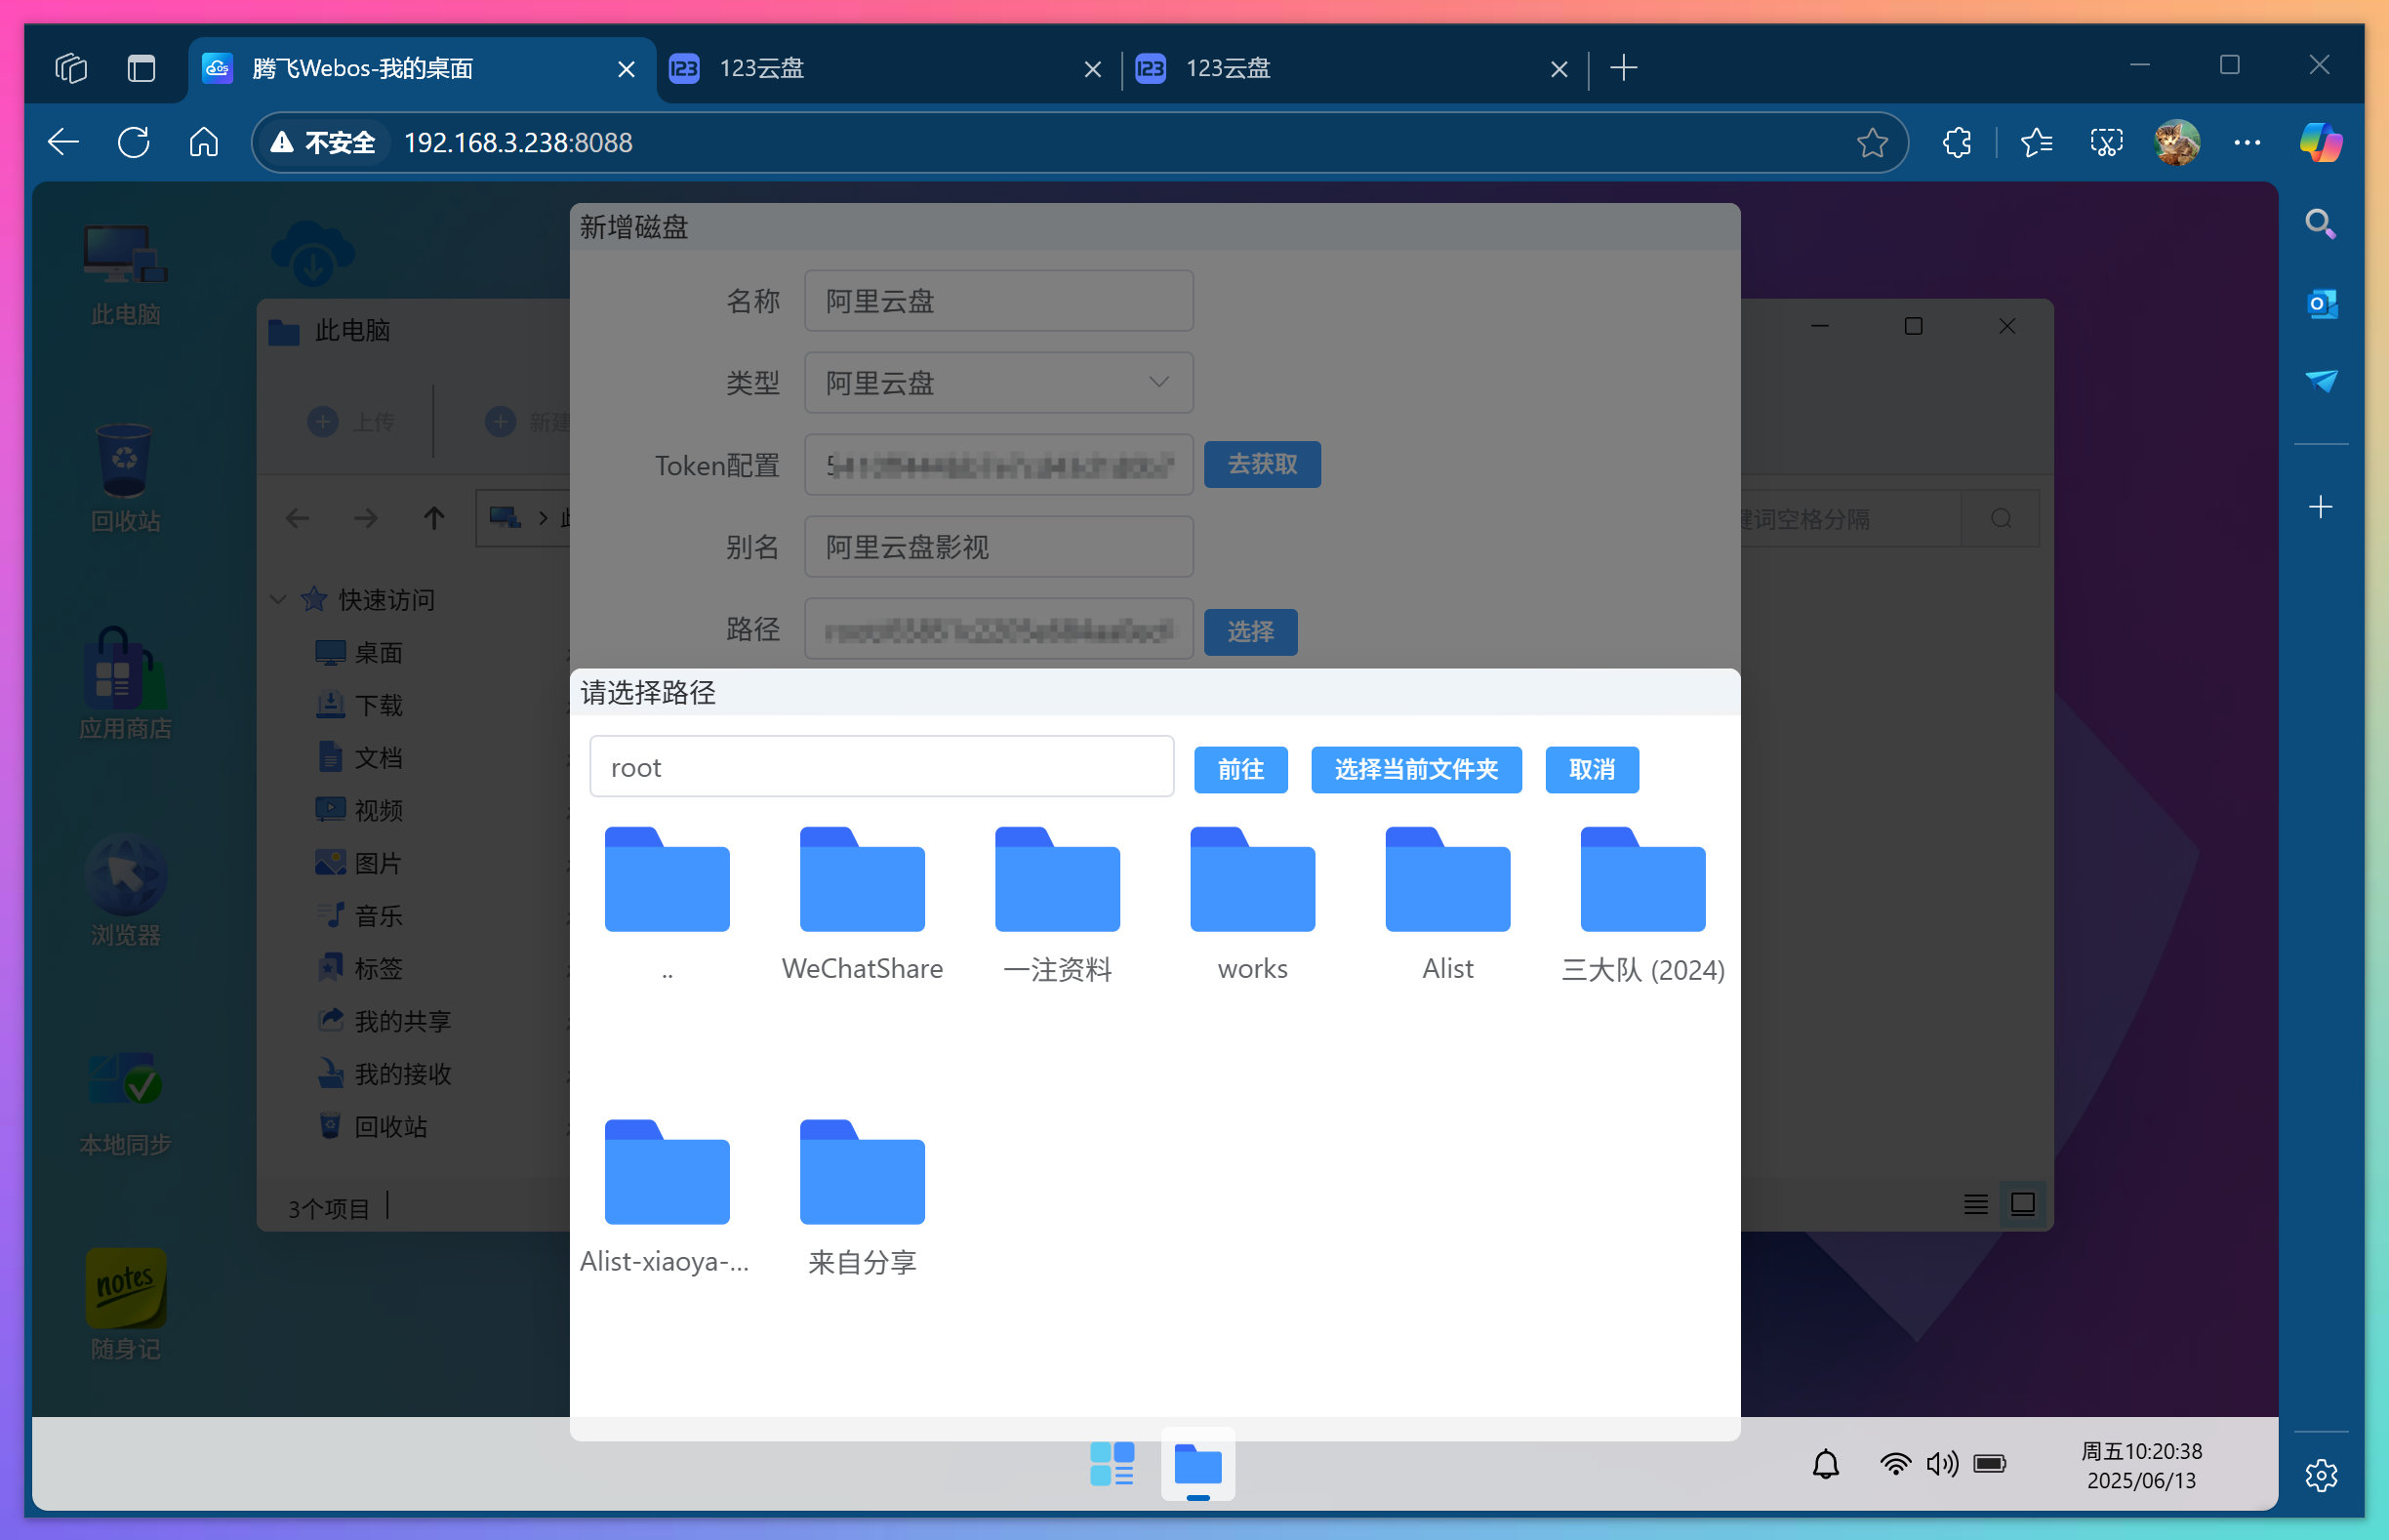Switch to large icon view at bottom right
This screenshot has height=1540, width=2389.
[x=2023, y=1204]
